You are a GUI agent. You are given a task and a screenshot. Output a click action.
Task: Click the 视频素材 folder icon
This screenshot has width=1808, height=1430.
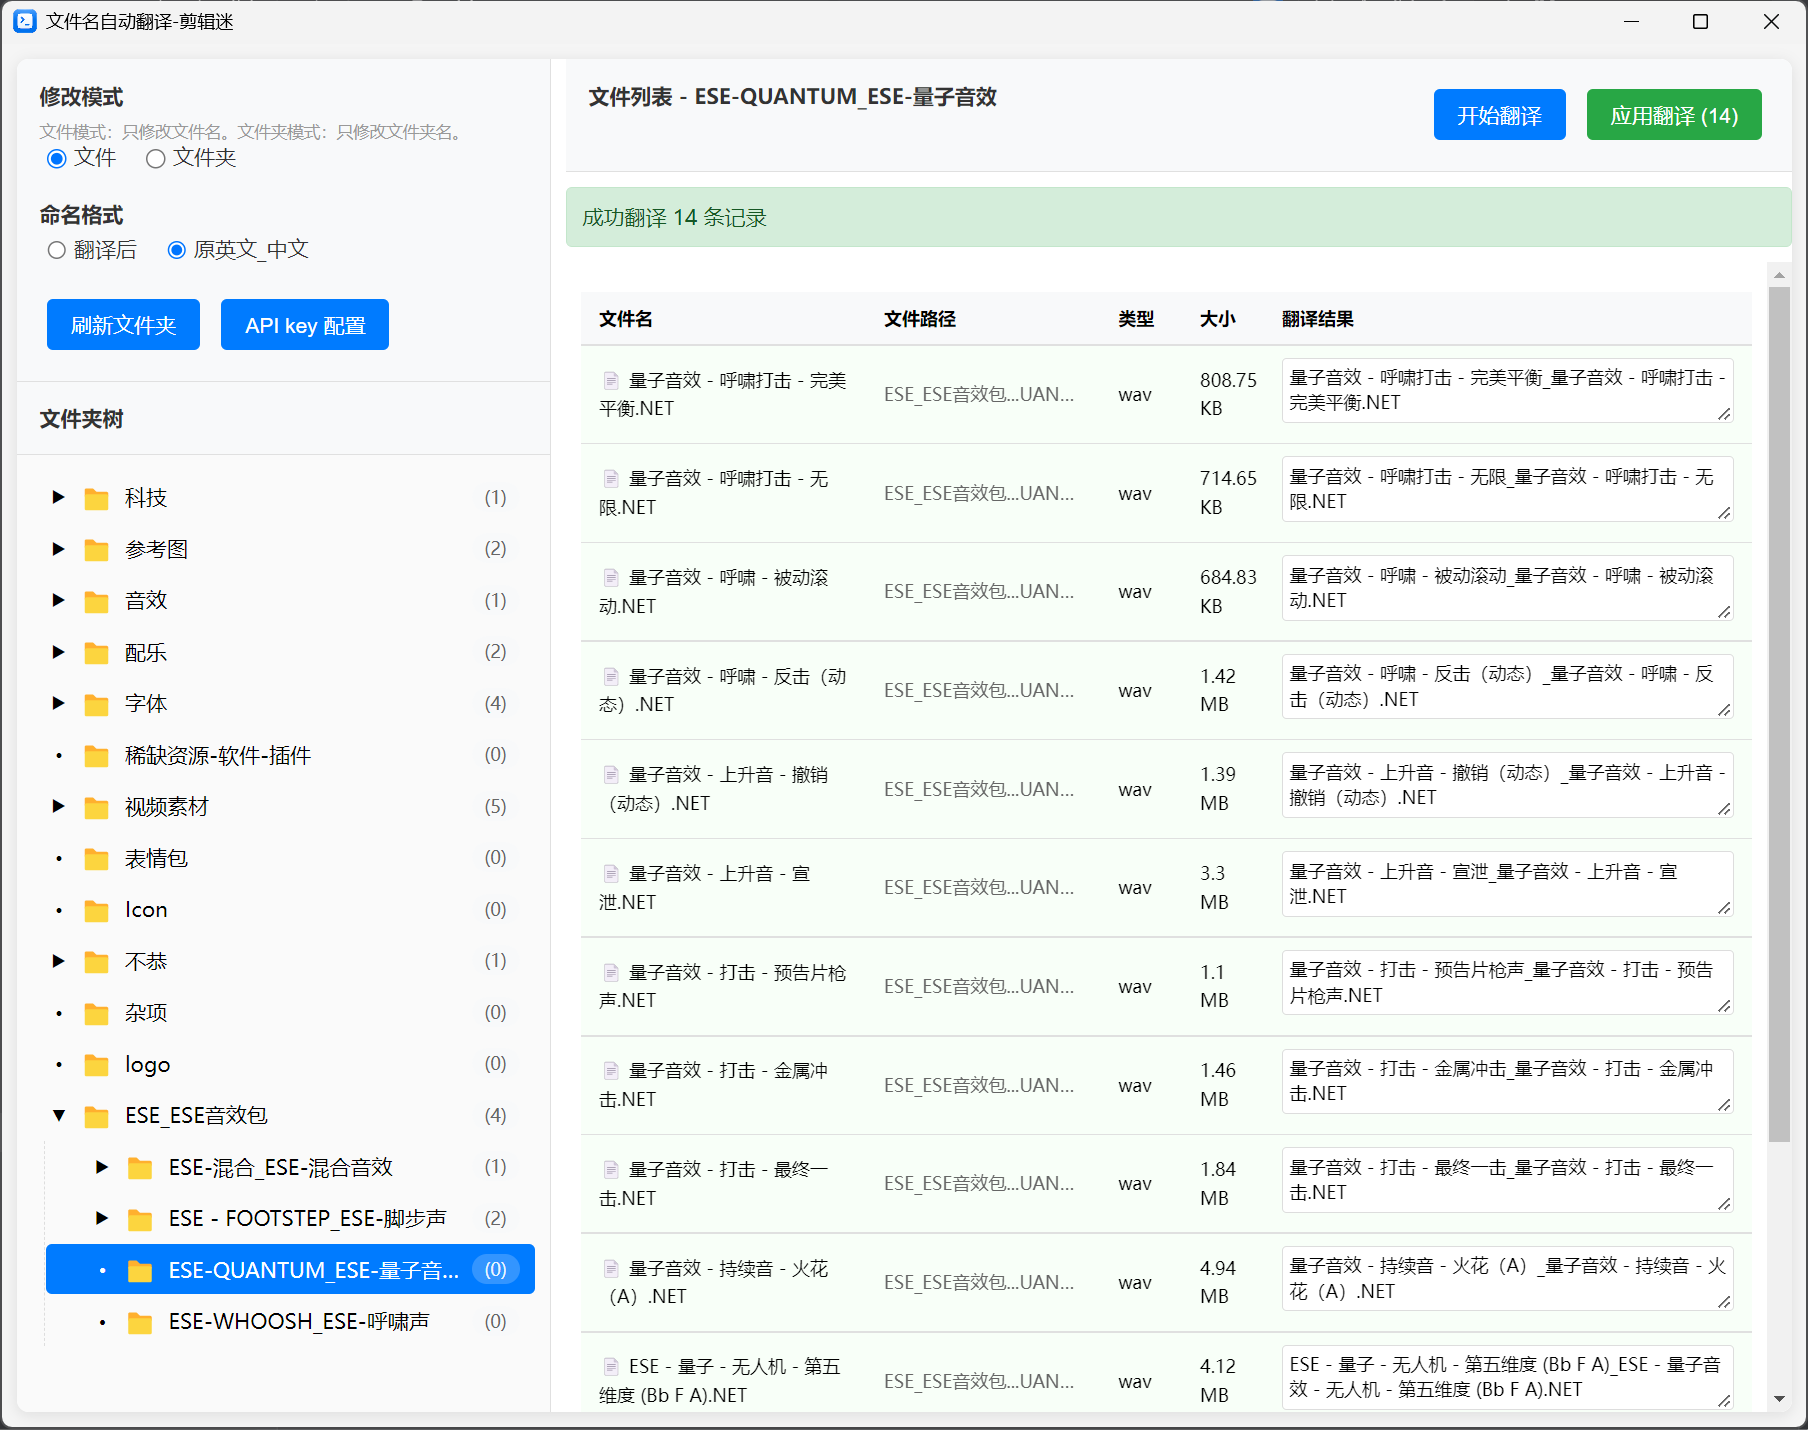point(97,808)
